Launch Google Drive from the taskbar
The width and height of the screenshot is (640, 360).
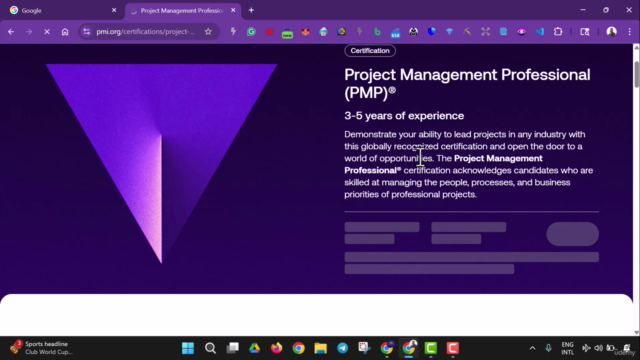[254, 348]
